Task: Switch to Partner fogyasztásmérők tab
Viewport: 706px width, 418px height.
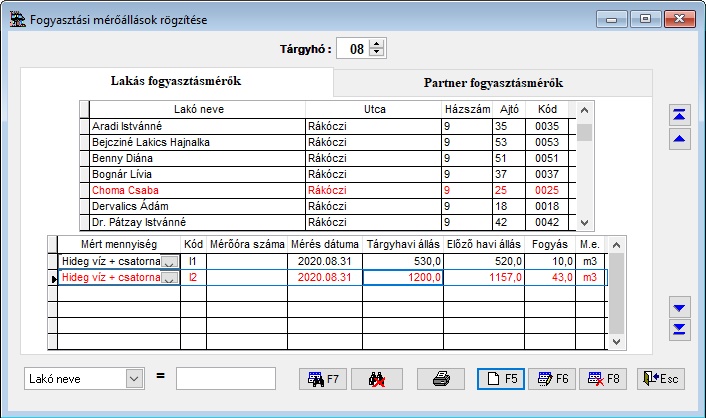Action: click(493, 82)
